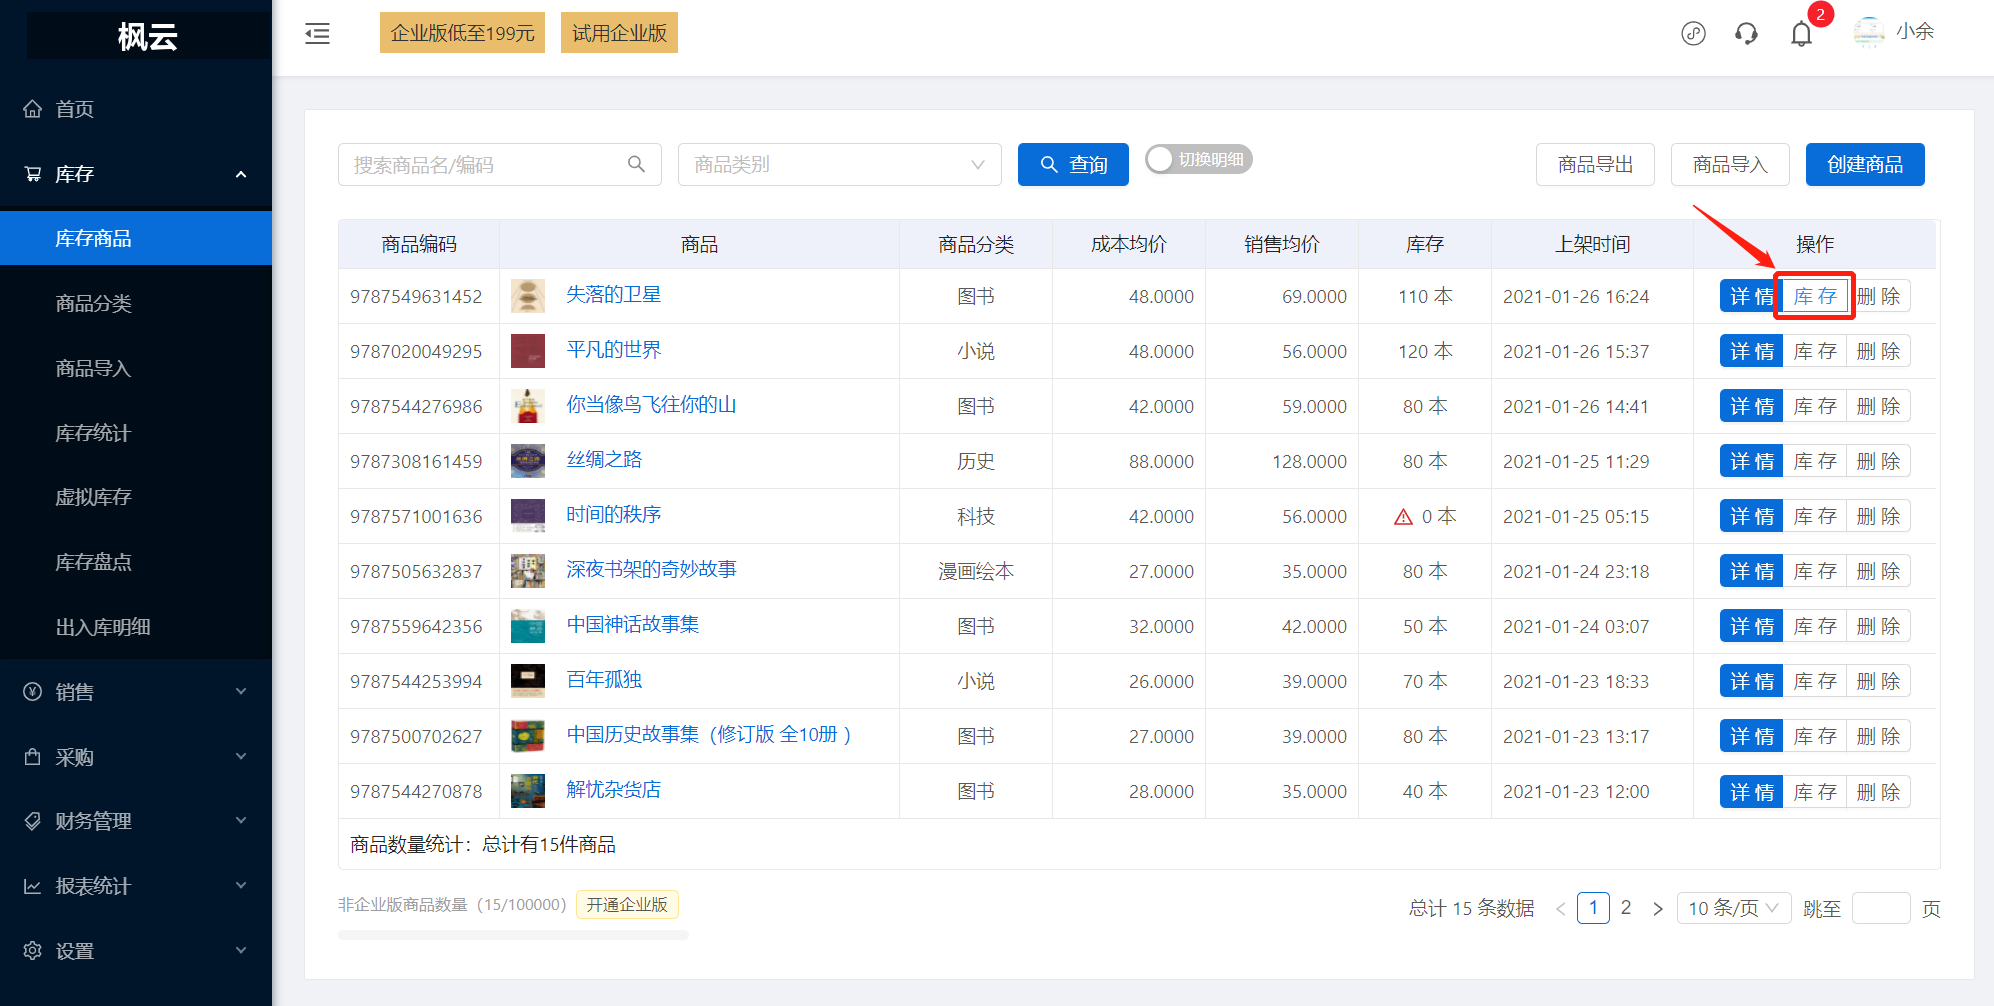This screenshot has width=1994, height=1006.
Task: Select 出入库明细 menu item
Action: point(136,627)
